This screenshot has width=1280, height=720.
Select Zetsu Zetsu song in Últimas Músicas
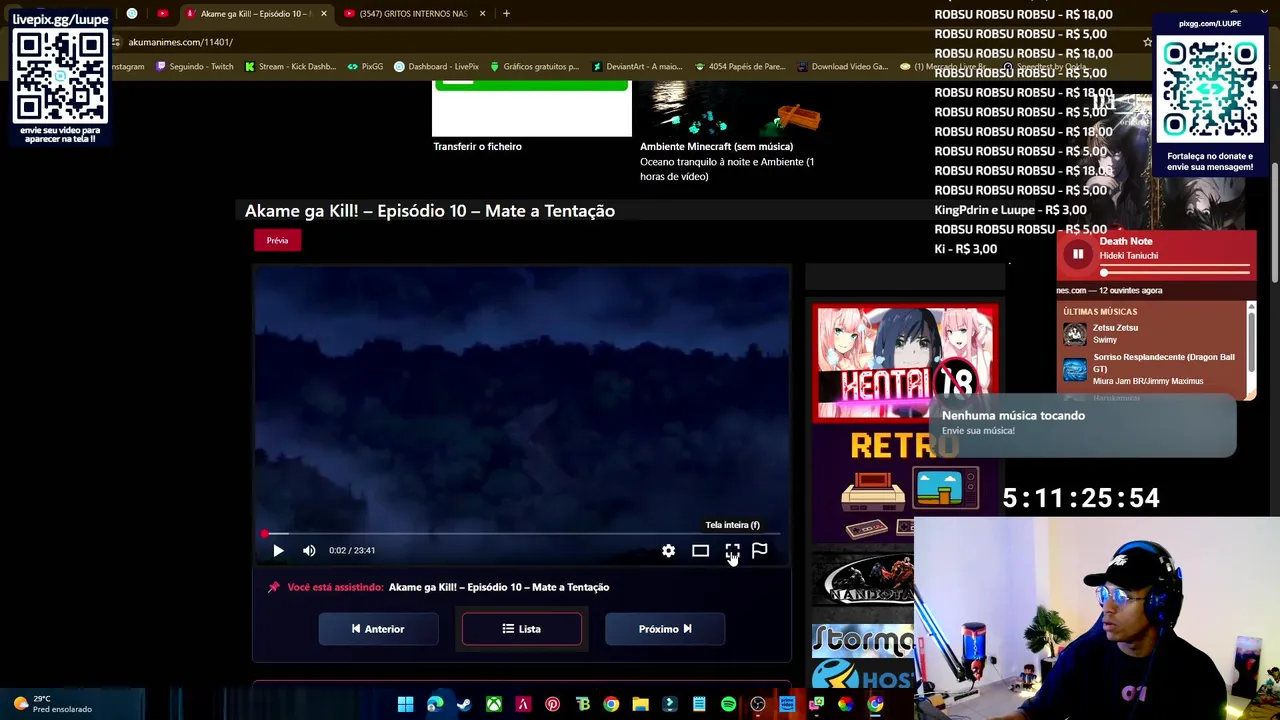pos(1150,334)
